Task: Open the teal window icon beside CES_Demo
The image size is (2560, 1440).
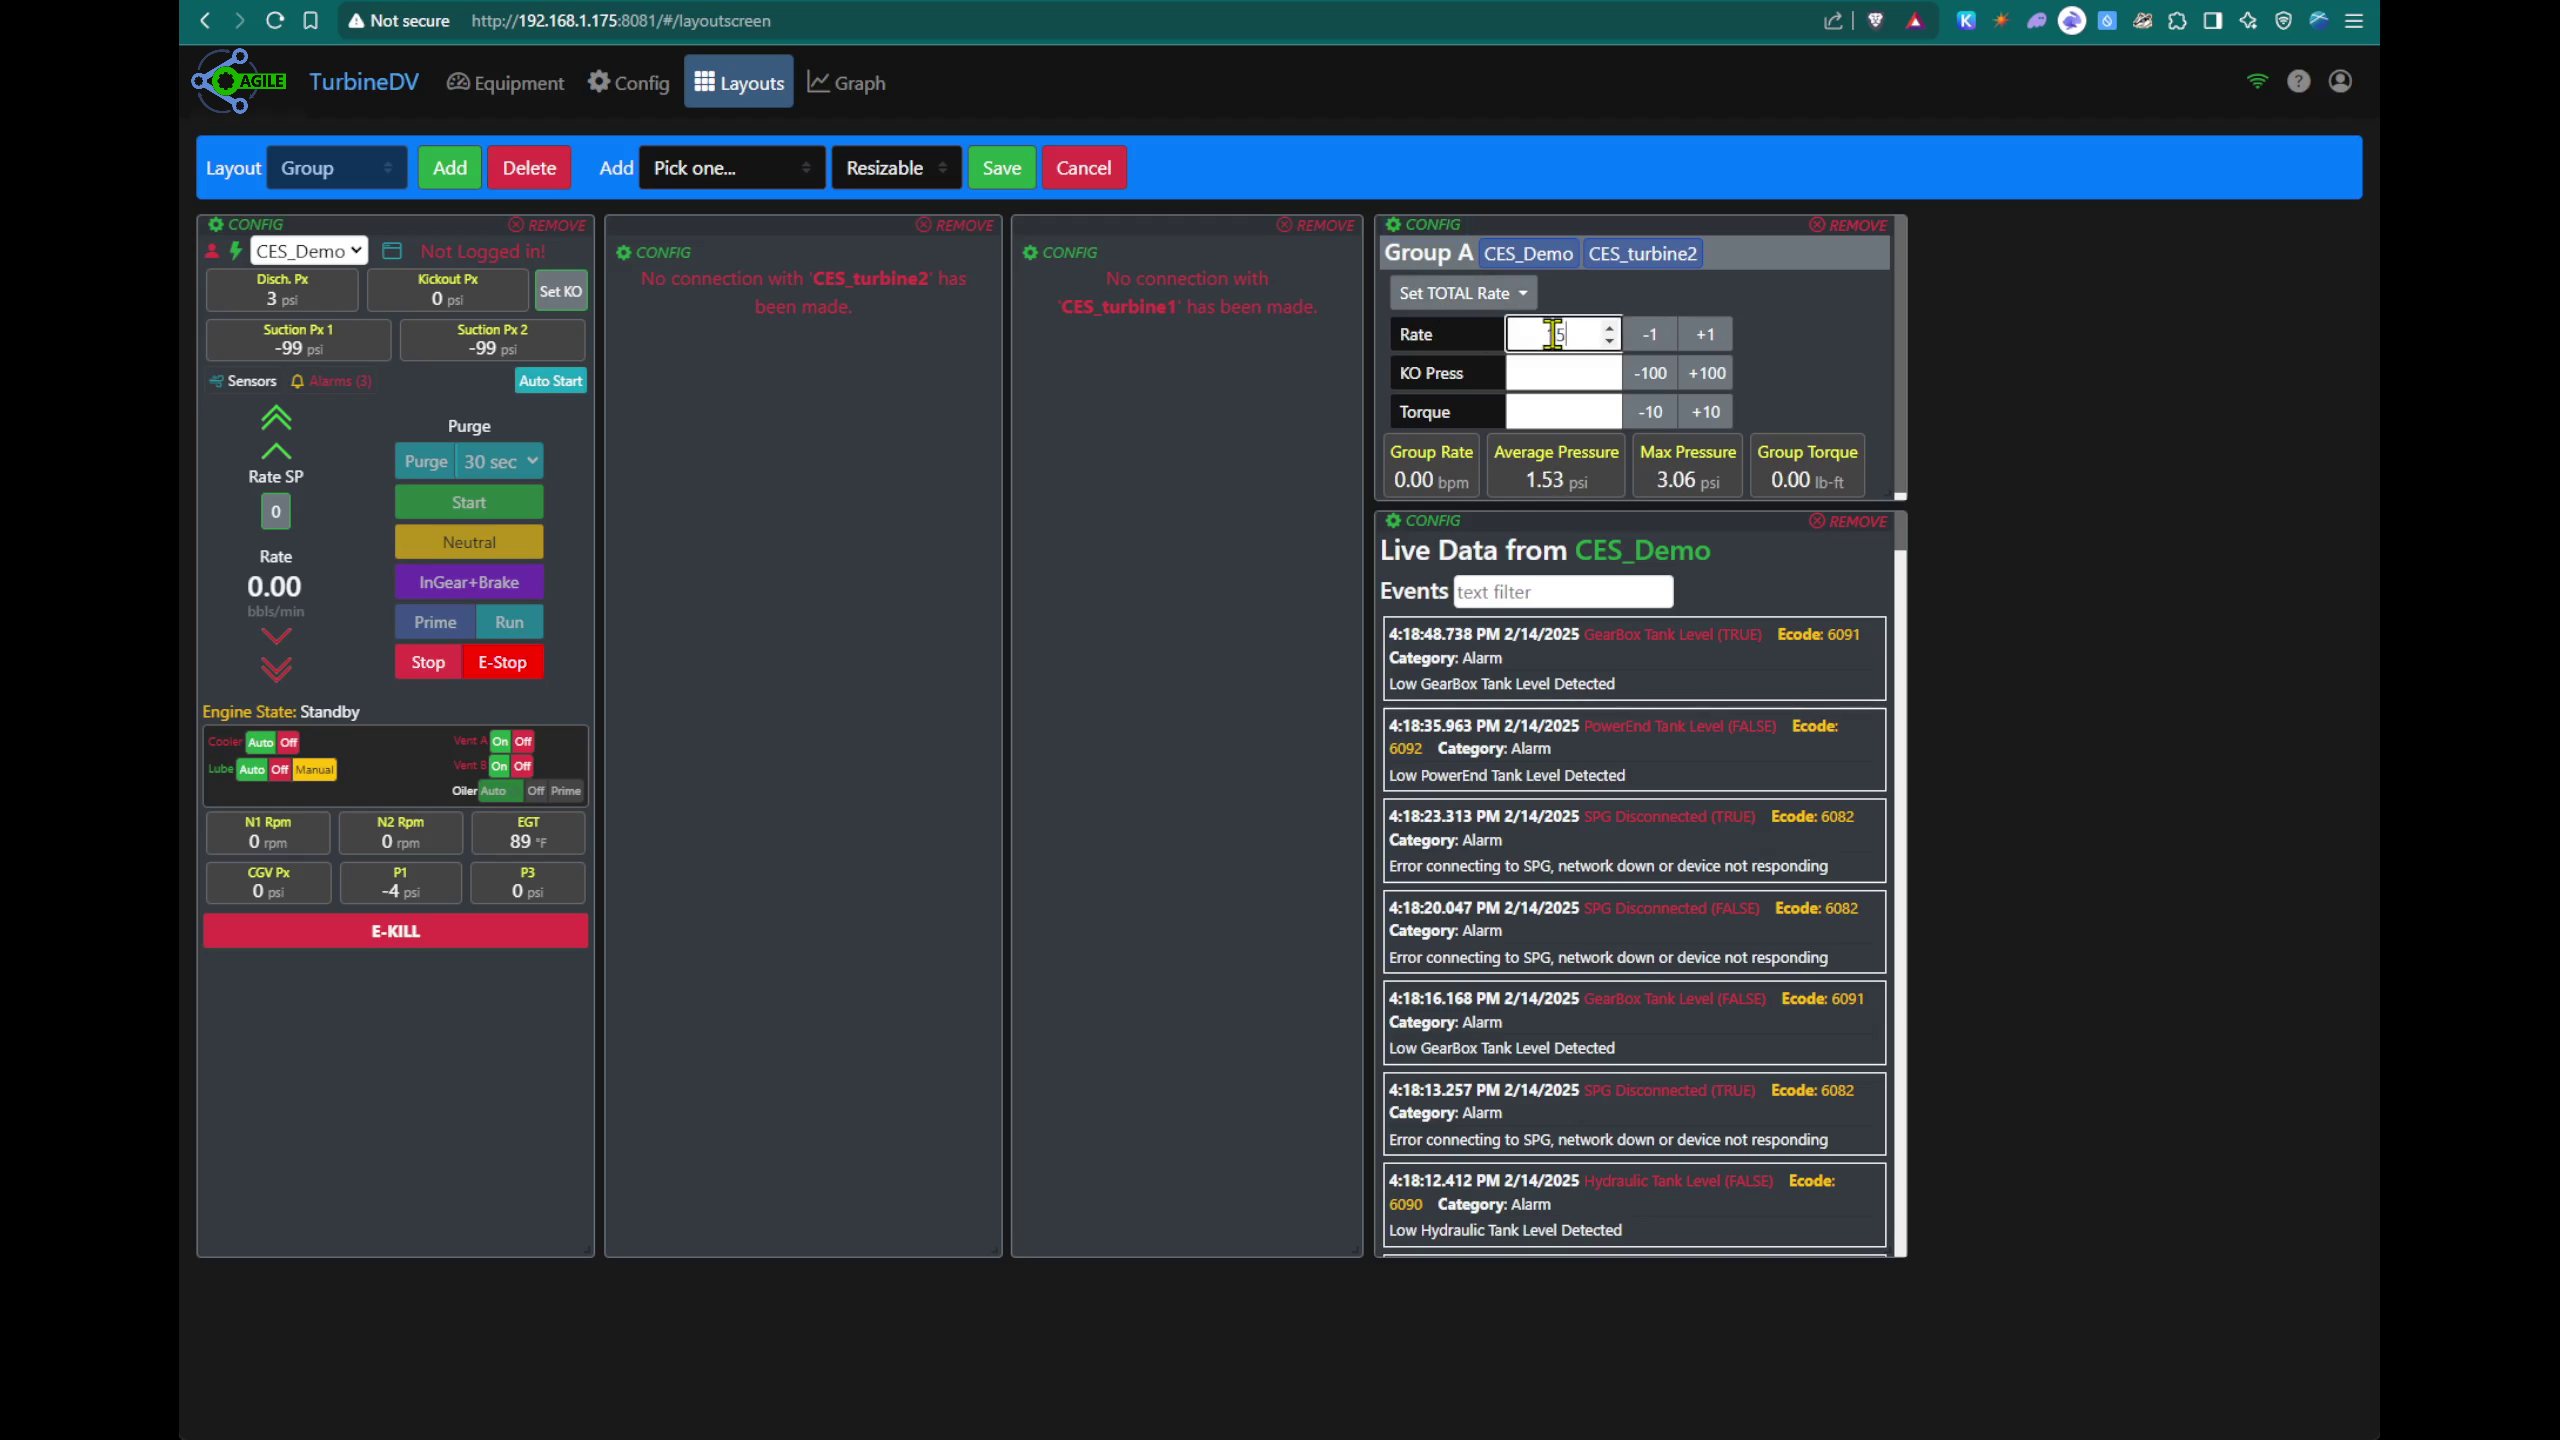Action: pos(390,250)
